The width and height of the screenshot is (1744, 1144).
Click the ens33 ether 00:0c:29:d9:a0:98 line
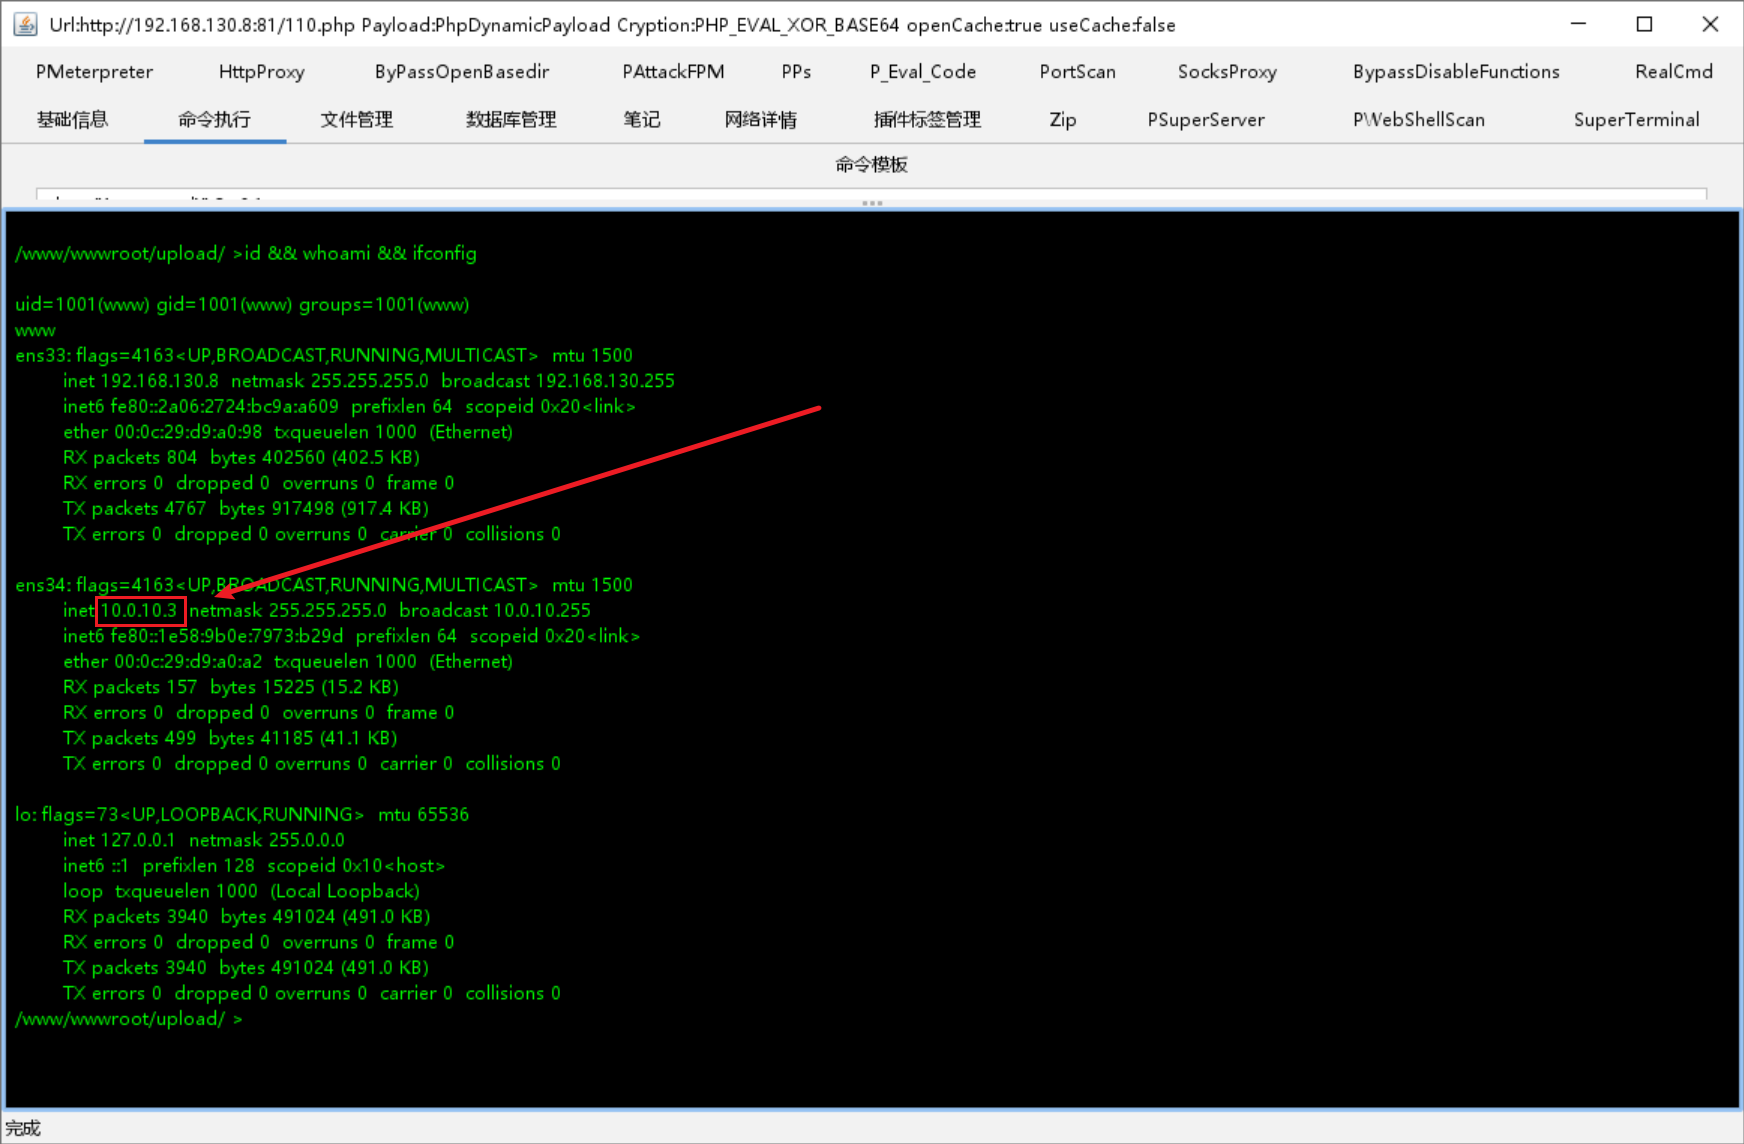(288, 432)
